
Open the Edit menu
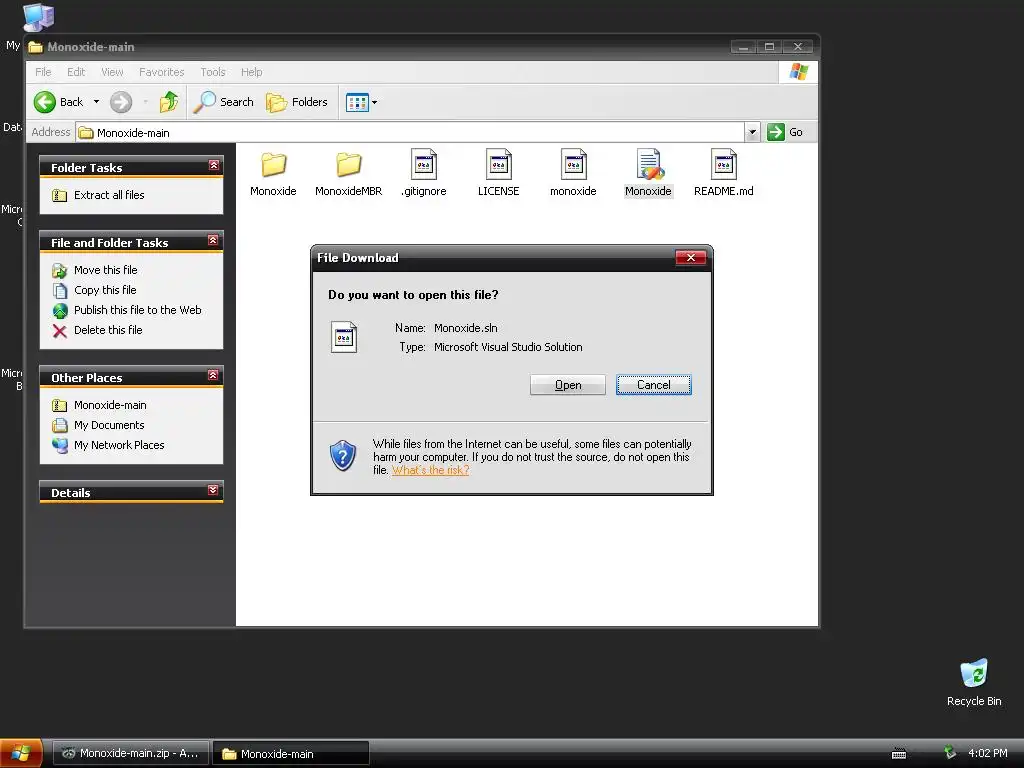click(76, 72)
